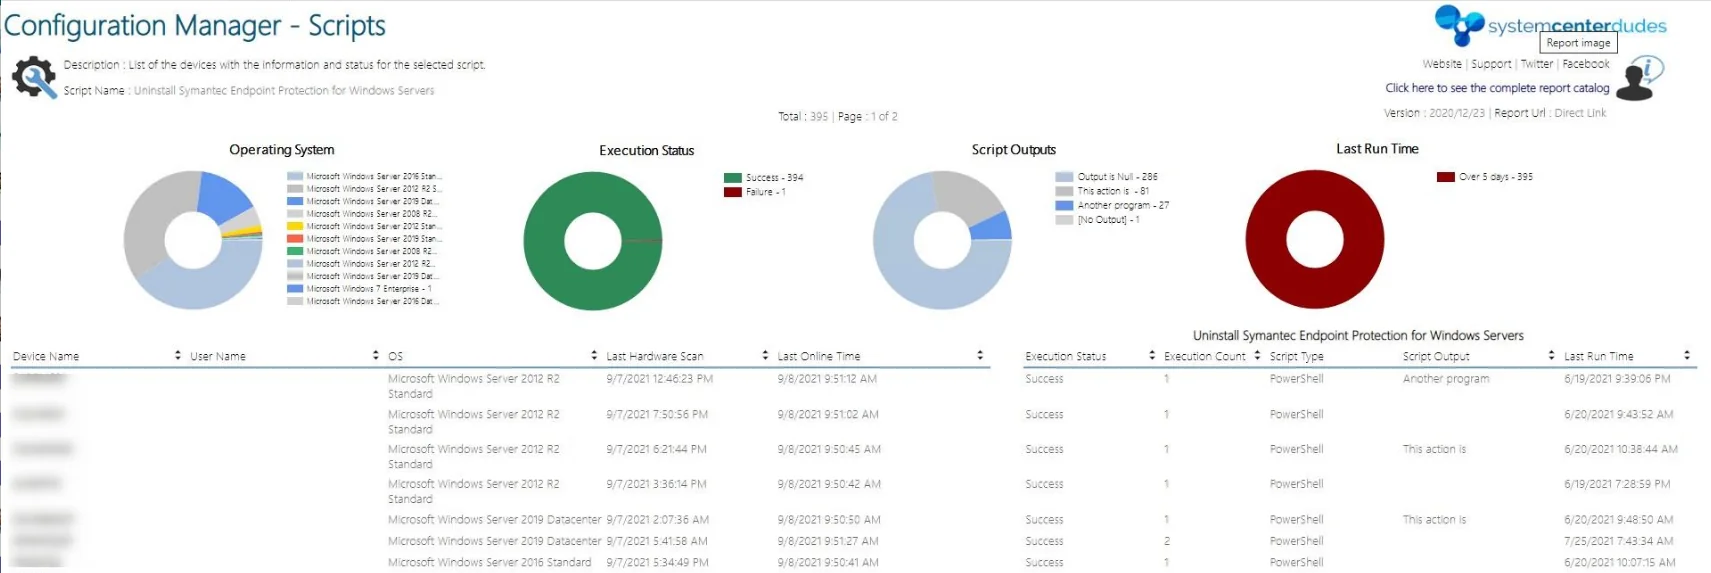Click the Script Type column header
Viewport: 1711px width, 573px height.
click(x=1296, y=356)
